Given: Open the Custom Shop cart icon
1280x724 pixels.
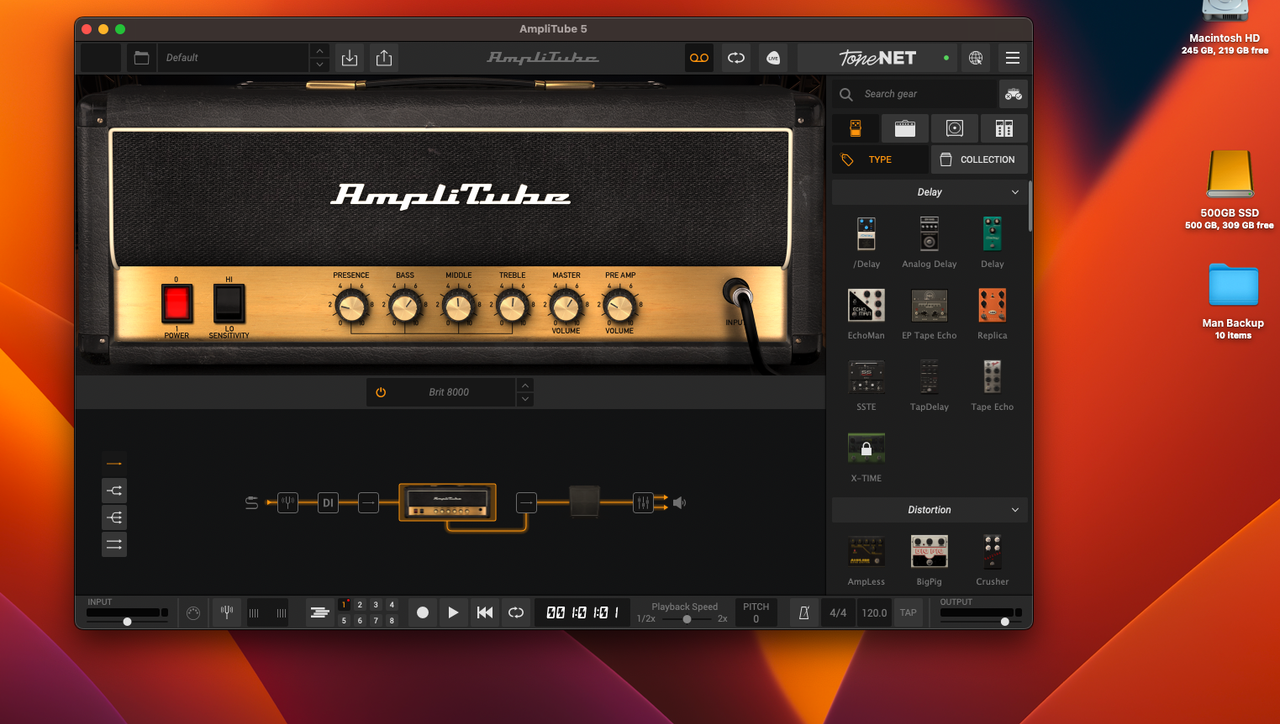Looking at the screenshot, I should point(1013,94).
